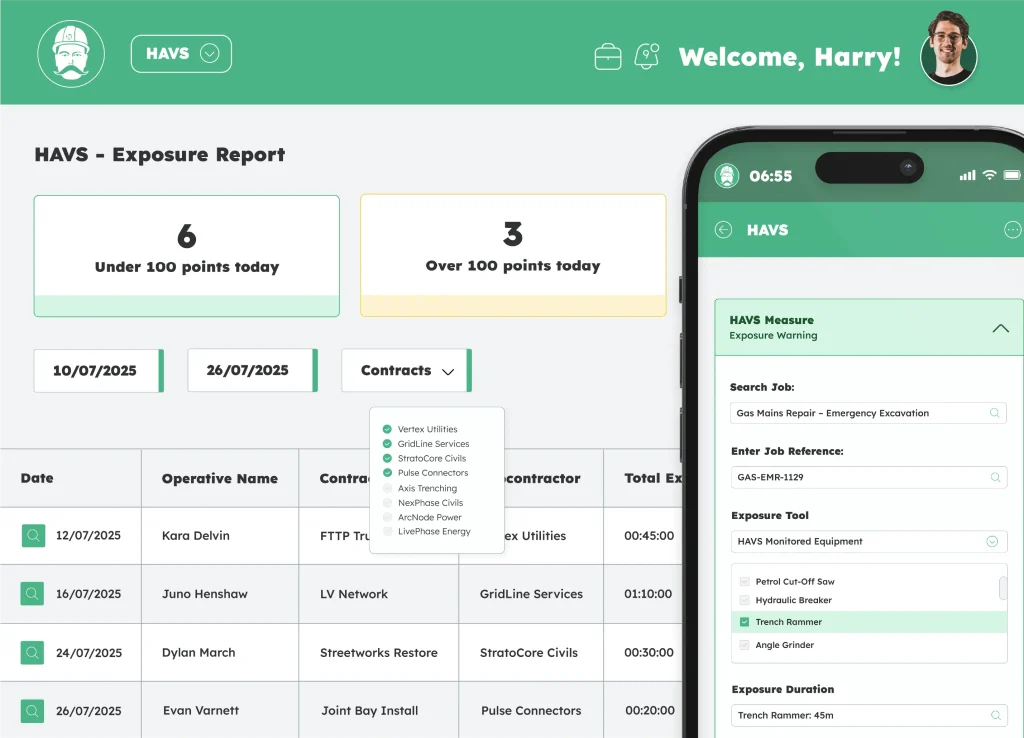This screenshot has height=738, width=1024.
Task: Click search icon in Search Job field
Action: click(x=994, y=413)
